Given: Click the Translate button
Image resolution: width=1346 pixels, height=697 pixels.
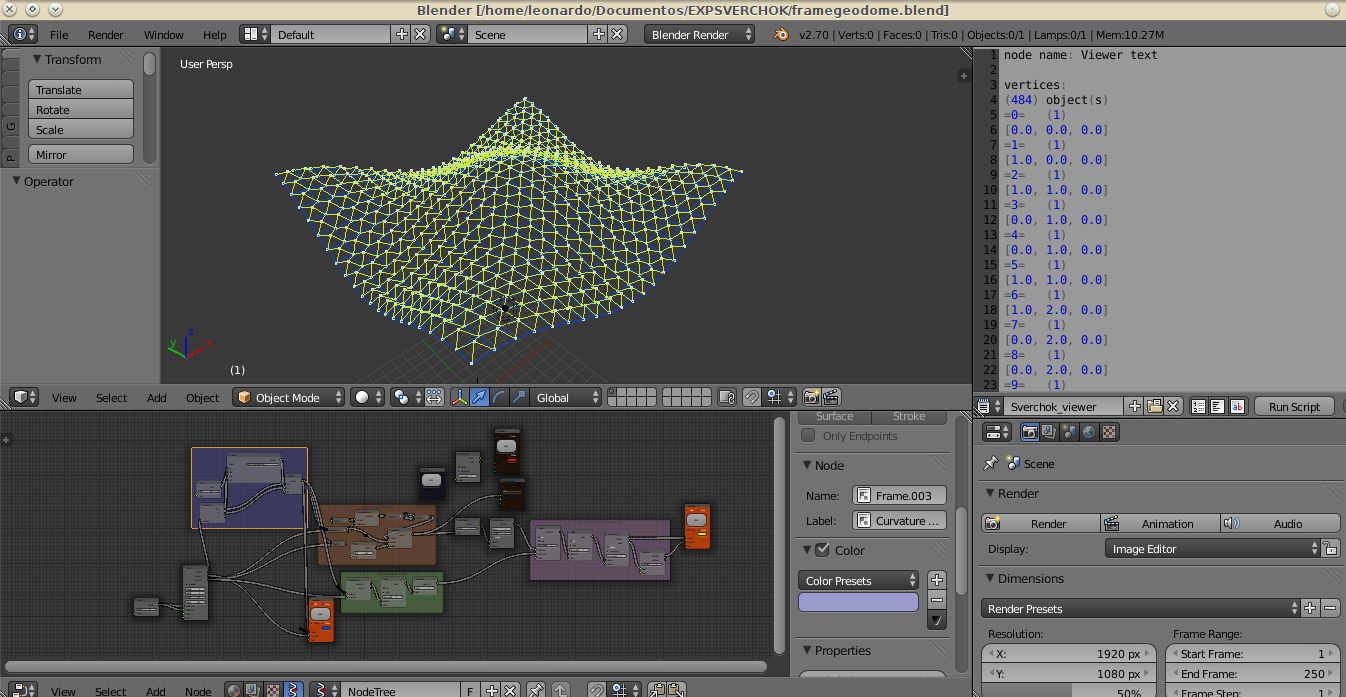Looking at the screenshot, I should [x=81, y=90].
